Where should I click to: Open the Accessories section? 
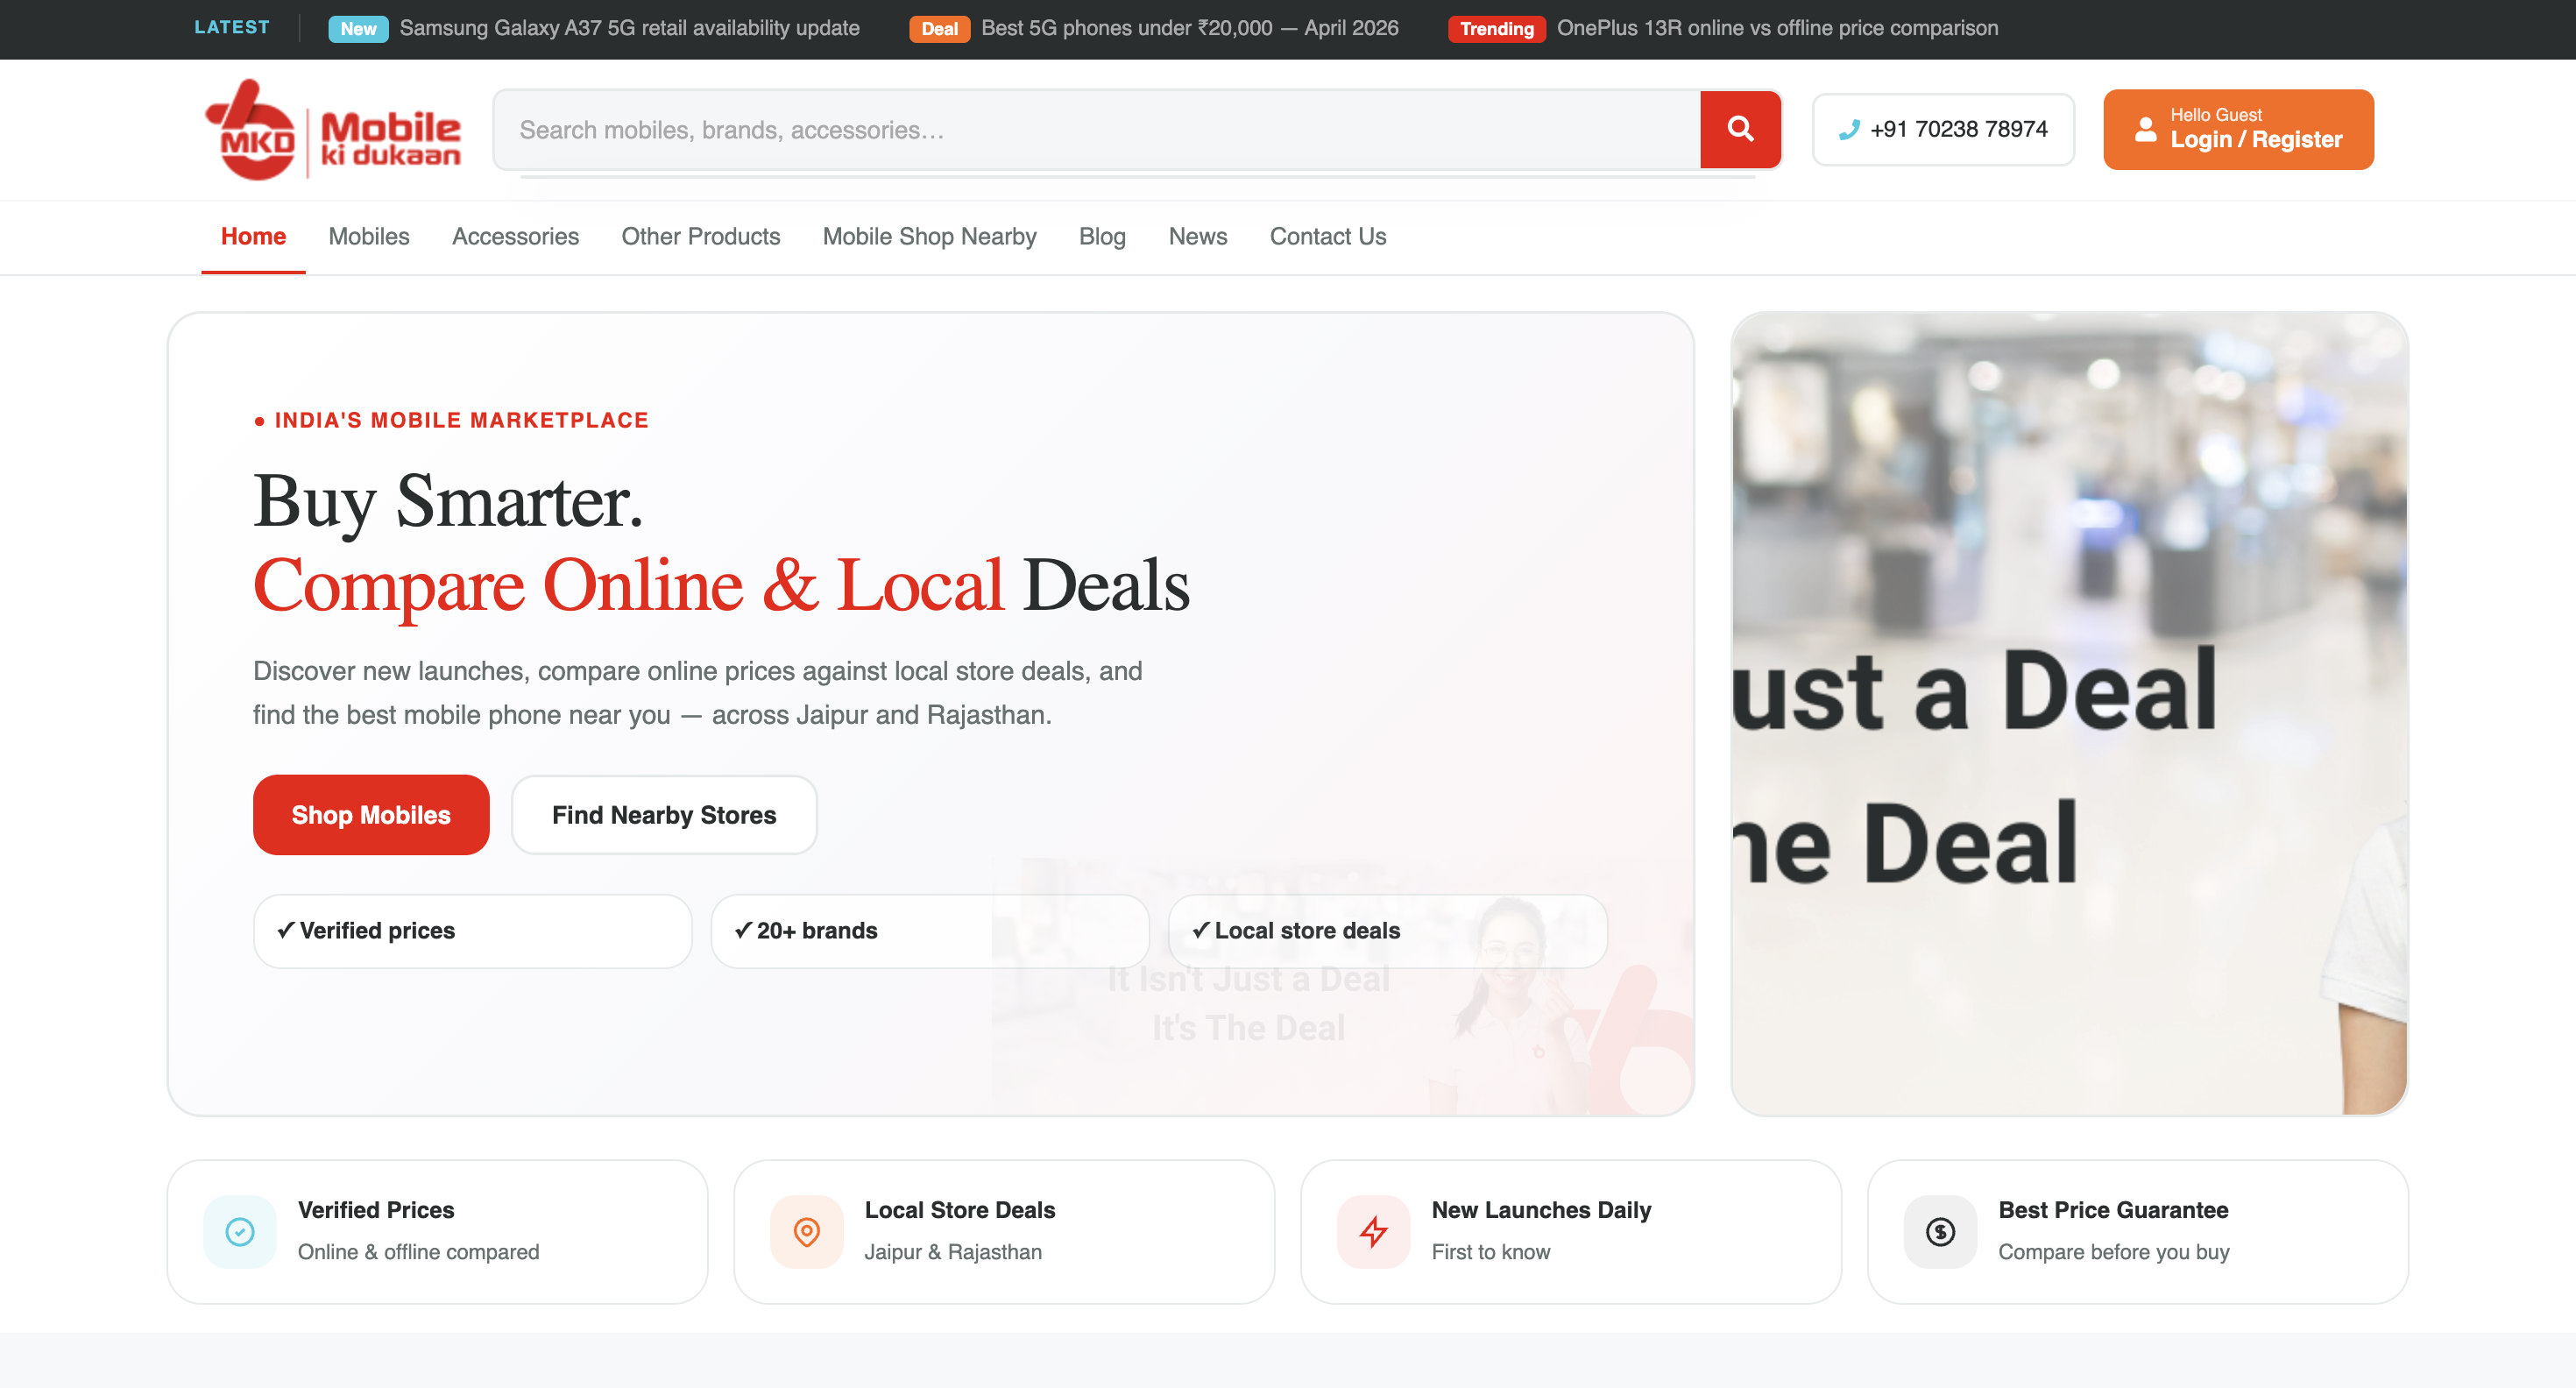[x=515, y=237]
